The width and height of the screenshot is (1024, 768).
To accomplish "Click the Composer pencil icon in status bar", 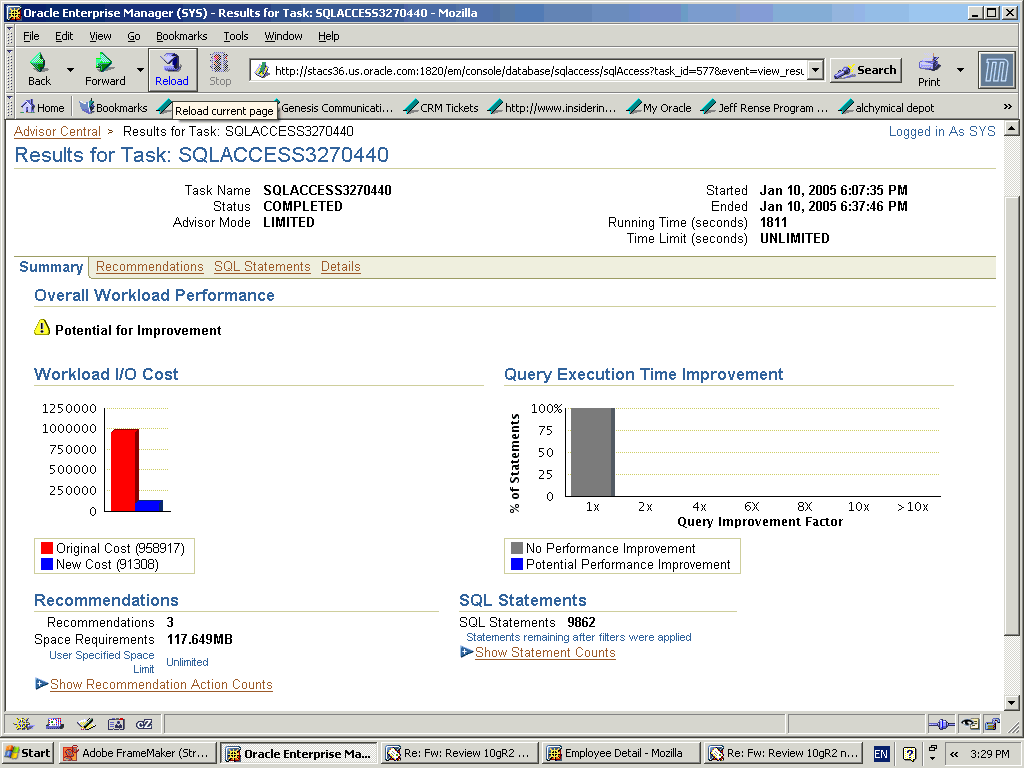I will (86, 724).
